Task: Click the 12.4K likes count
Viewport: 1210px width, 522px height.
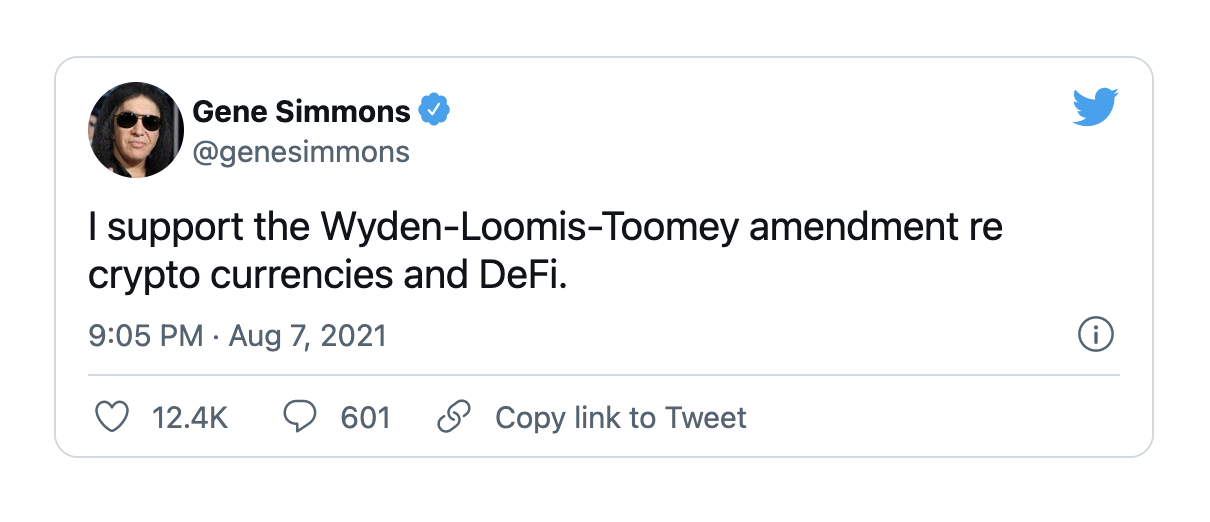Action: pyautogui.click(x=190, y=417)
